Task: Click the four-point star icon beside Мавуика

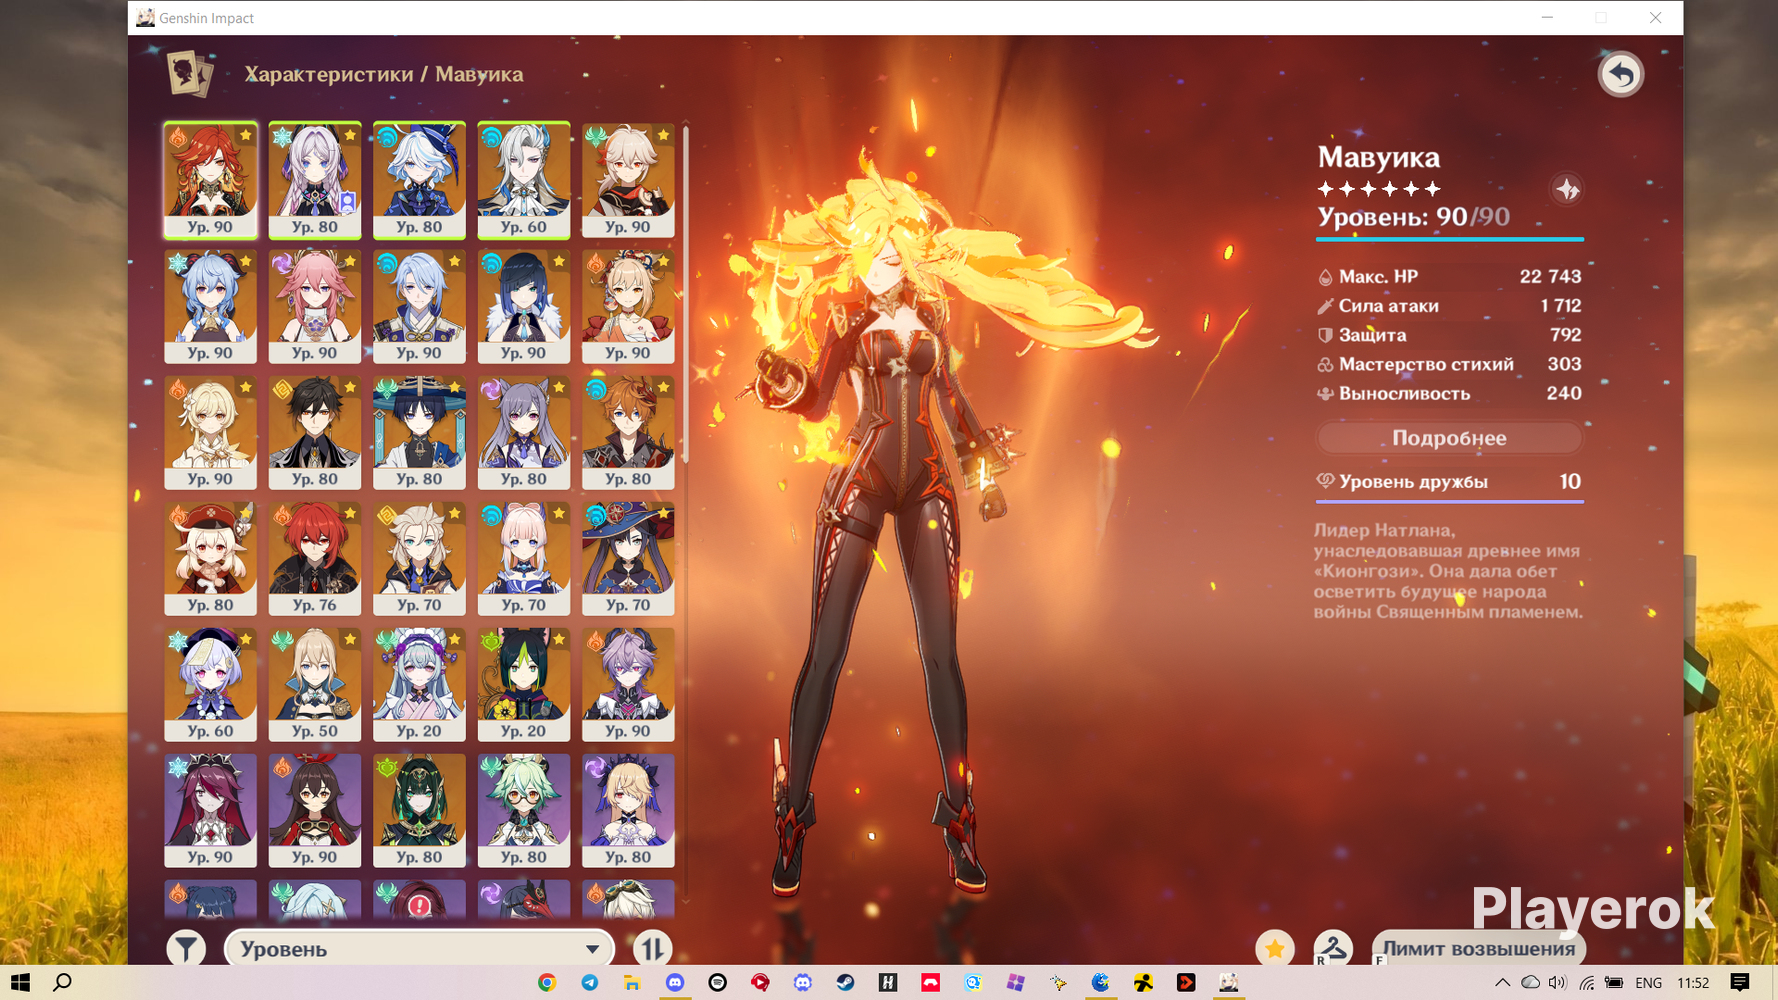Action: [x=1567, y=189]
